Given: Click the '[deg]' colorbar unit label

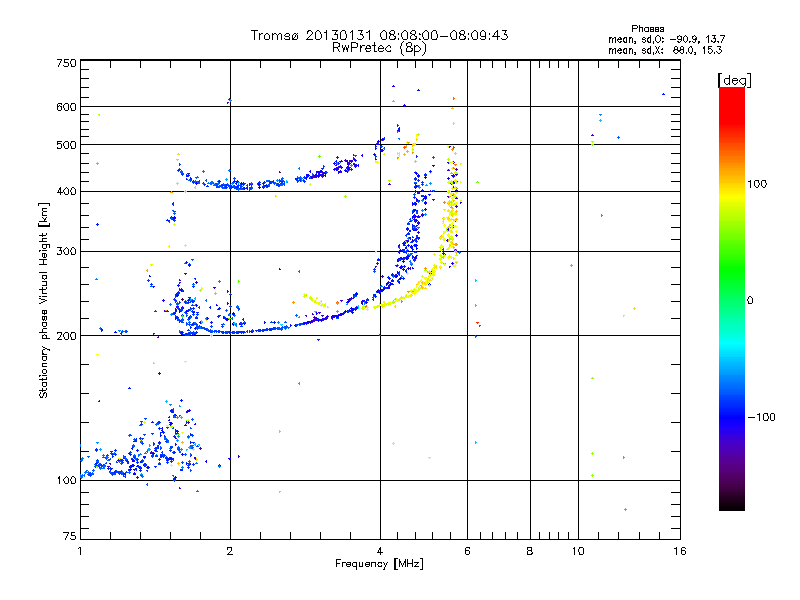Looking at the screenshot, I should (734, 80).
